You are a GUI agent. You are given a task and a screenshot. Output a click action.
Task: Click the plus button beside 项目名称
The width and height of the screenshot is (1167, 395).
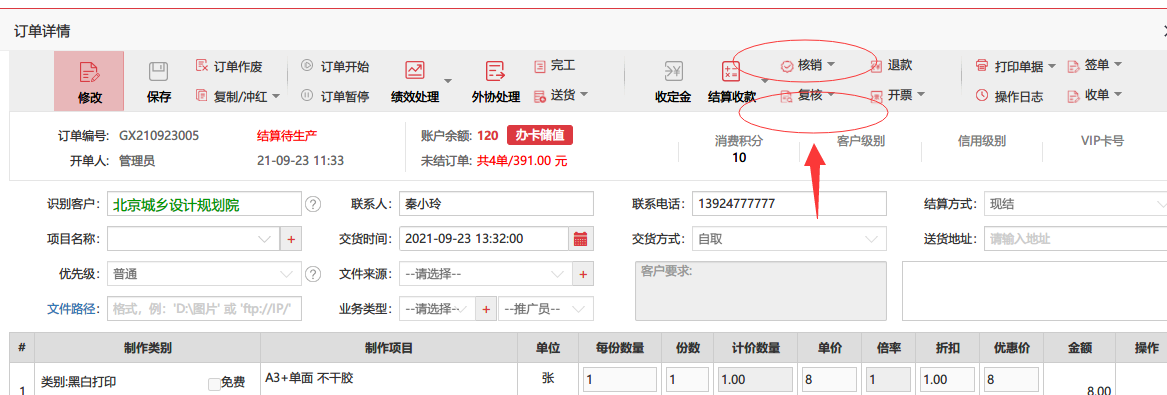(x=291, y=239)
